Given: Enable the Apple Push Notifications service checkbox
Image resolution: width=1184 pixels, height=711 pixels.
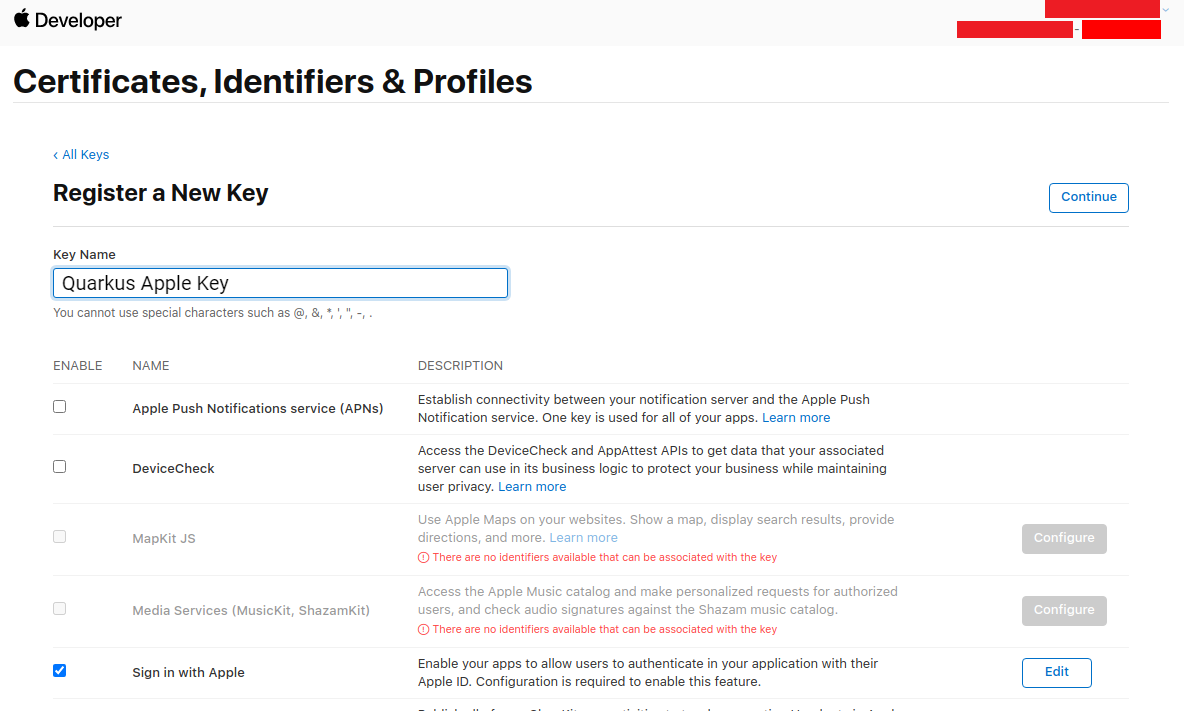Looking at the screenshot, I should (60, 407).
